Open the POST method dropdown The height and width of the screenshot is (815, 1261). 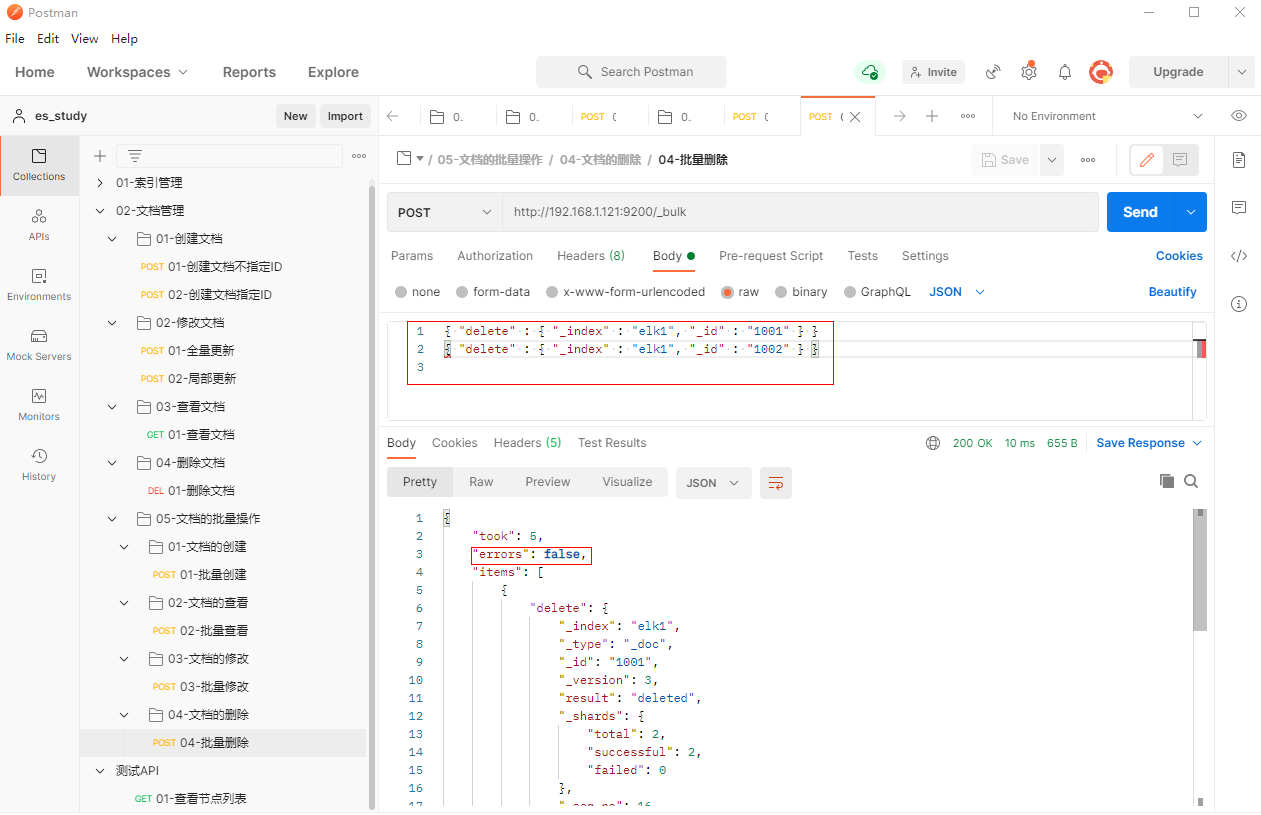click(x=445, y=212)
